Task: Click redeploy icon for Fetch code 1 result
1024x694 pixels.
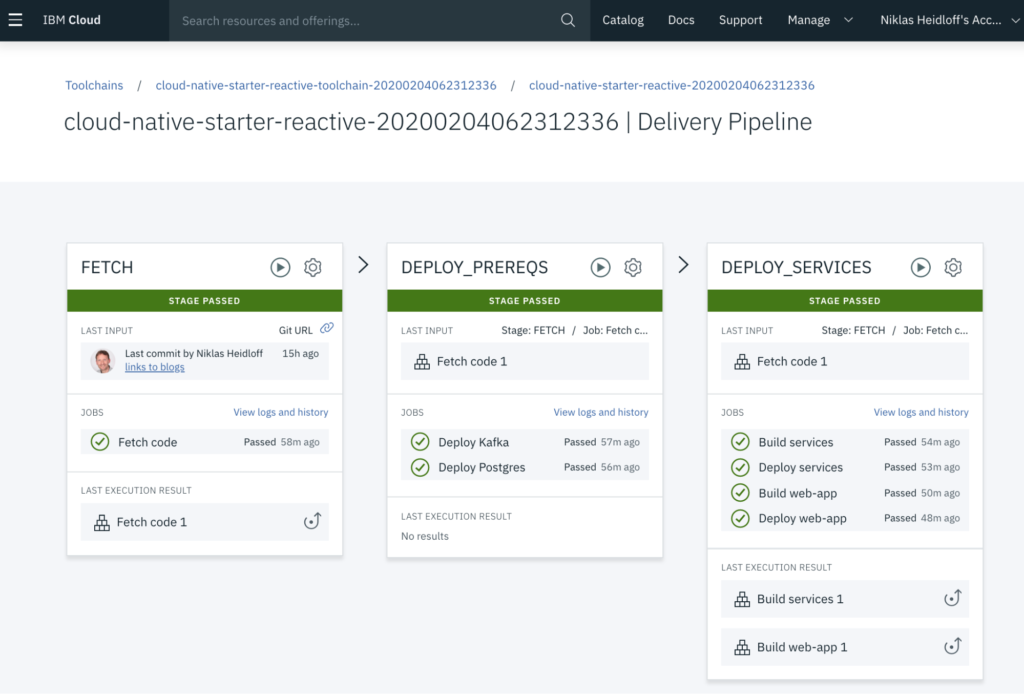Action: [312, 521]
